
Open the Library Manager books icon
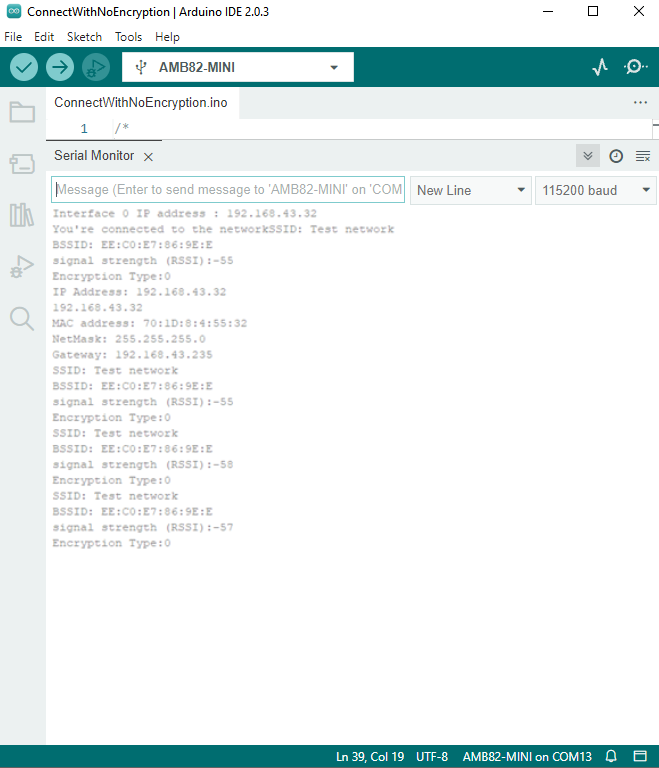(x=22, y=215)
